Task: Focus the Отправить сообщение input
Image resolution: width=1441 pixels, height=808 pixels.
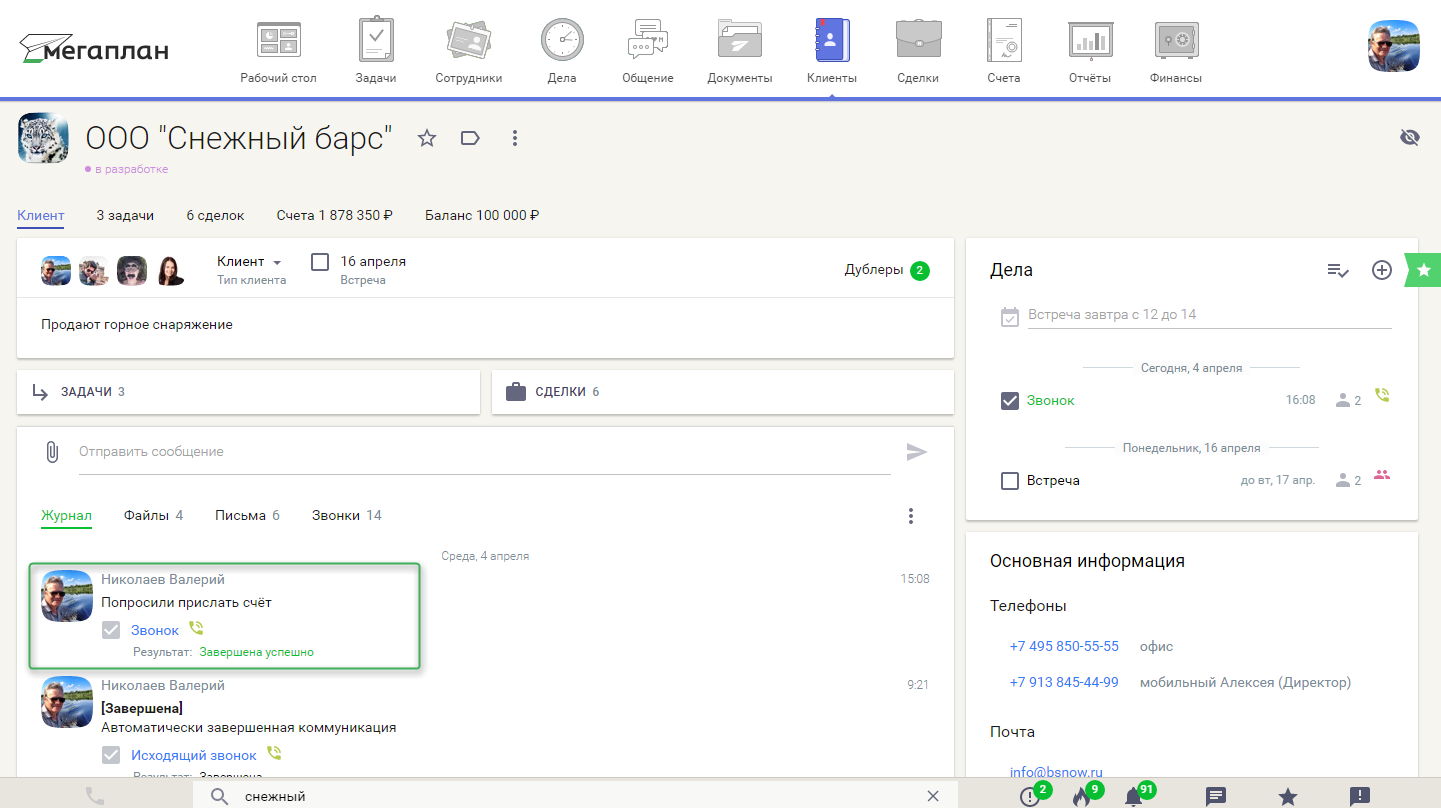Action: click(x=484, y=452)
